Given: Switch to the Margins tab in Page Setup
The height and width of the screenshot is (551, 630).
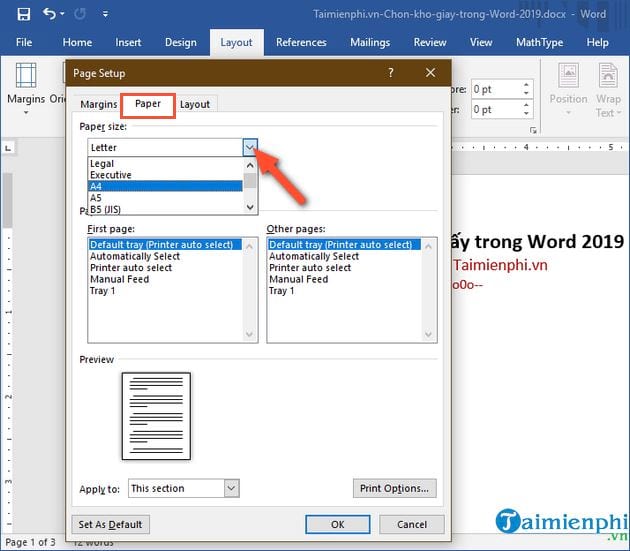Looking at the screenshot, I should [x=98, y=104].
